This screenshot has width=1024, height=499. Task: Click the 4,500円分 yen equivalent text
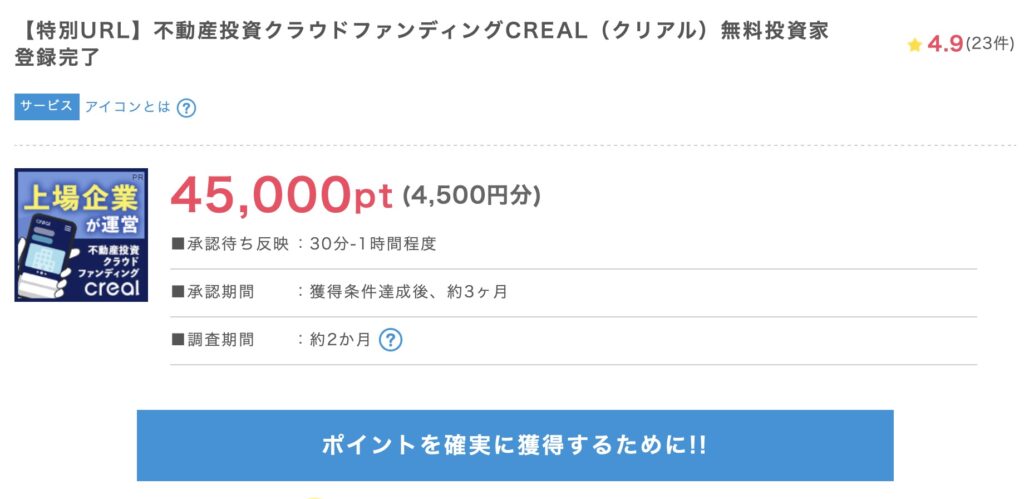(x=471, y=195)
